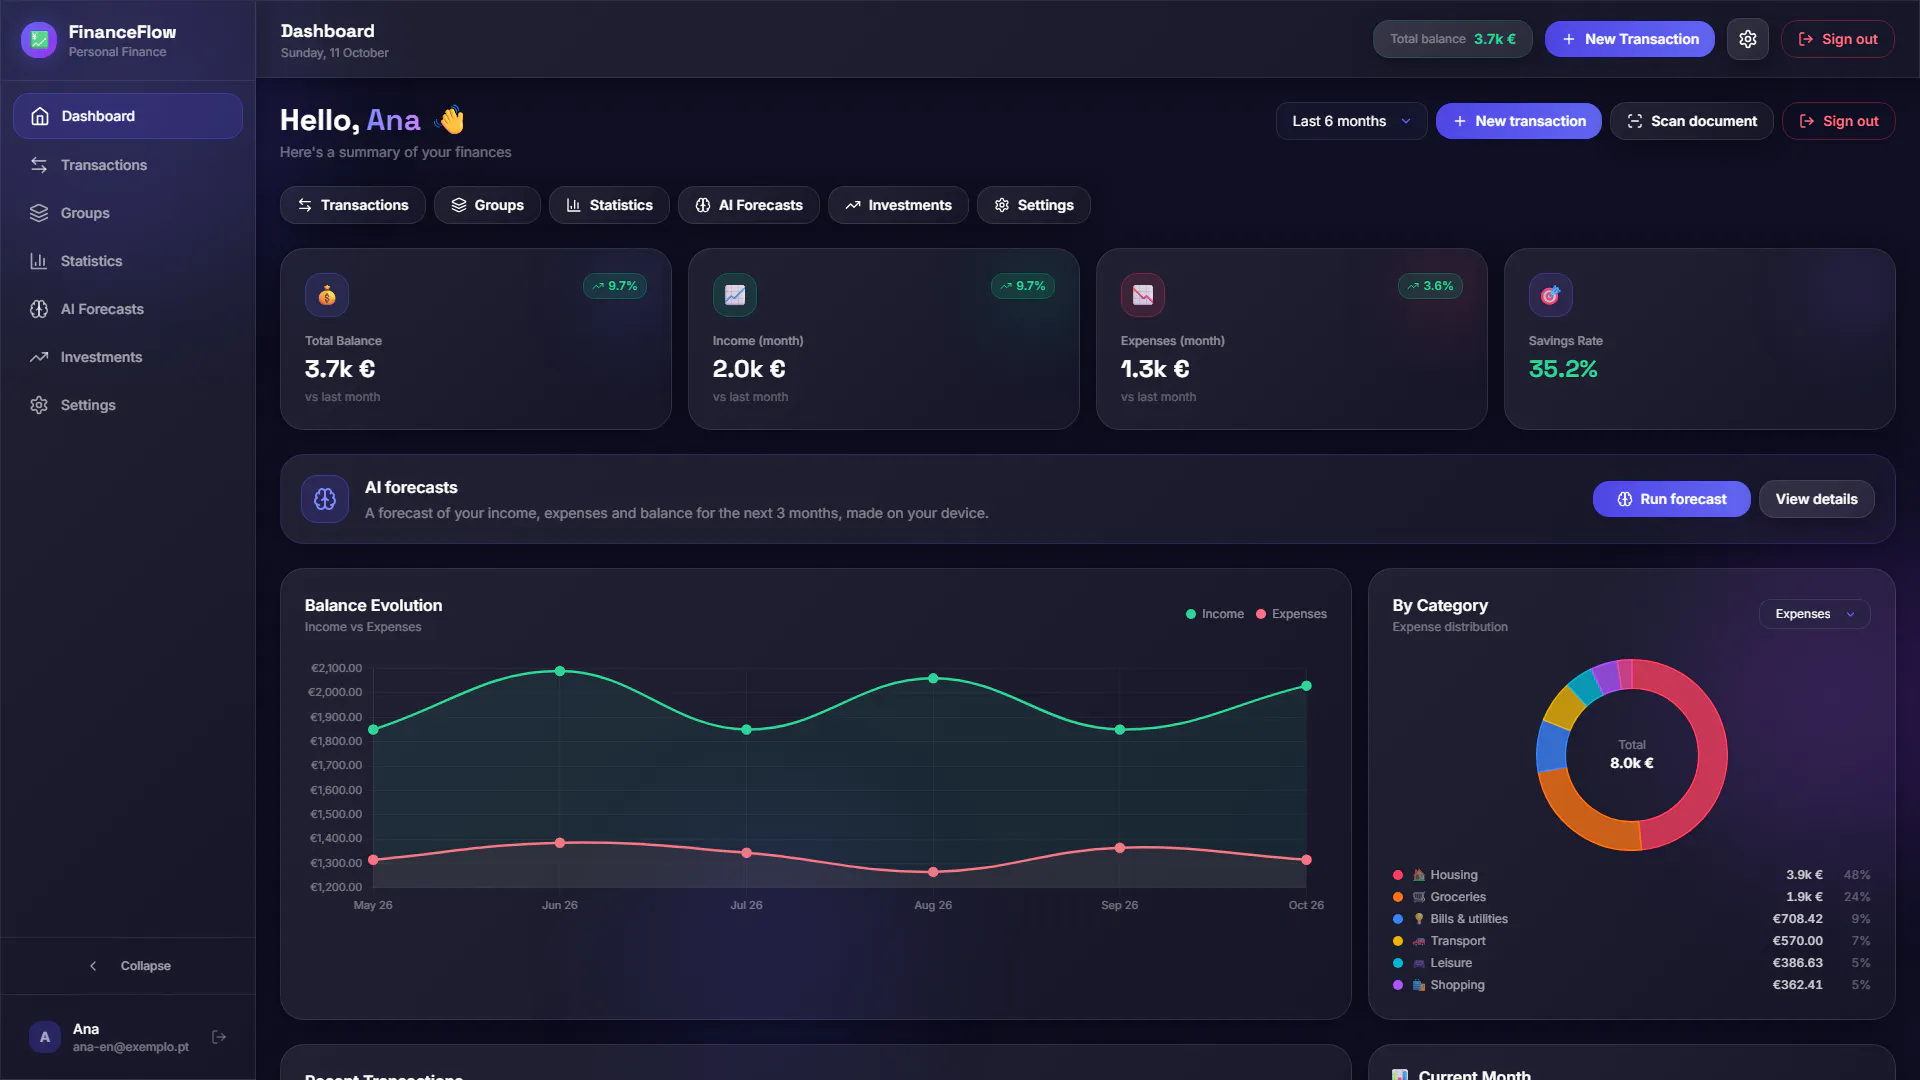Click the Bills & utilities blue color dot
This screenshot has height=1080, width=1920.
click(x=1398, y=919)
